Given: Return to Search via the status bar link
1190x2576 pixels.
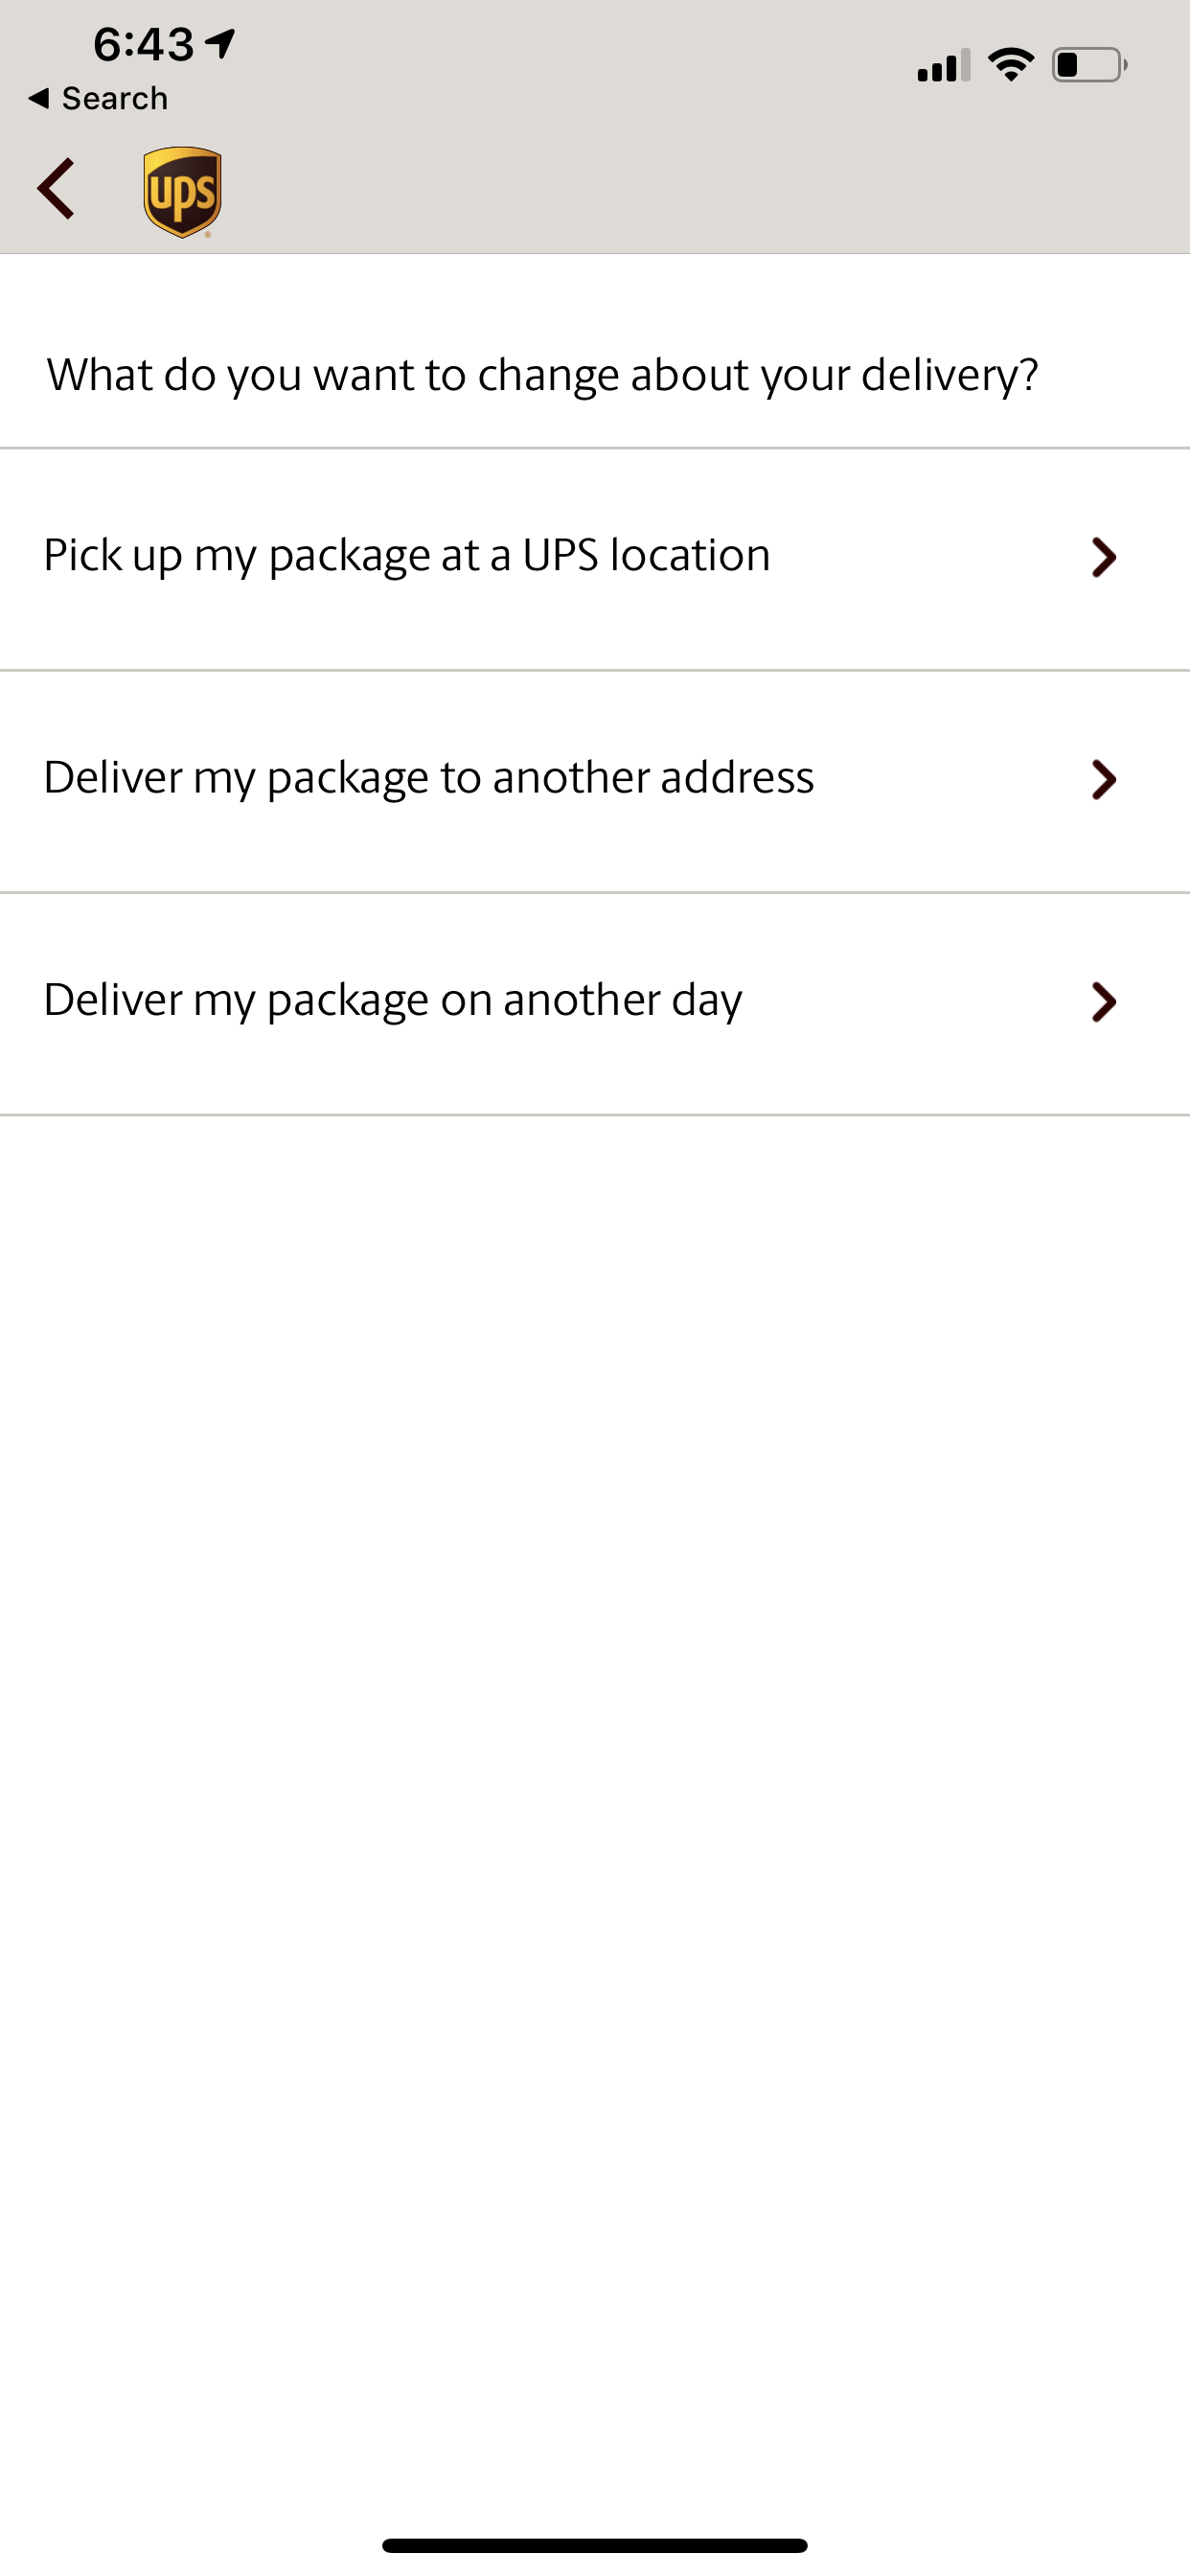Looking at the screenshot, I should [98, 98].
